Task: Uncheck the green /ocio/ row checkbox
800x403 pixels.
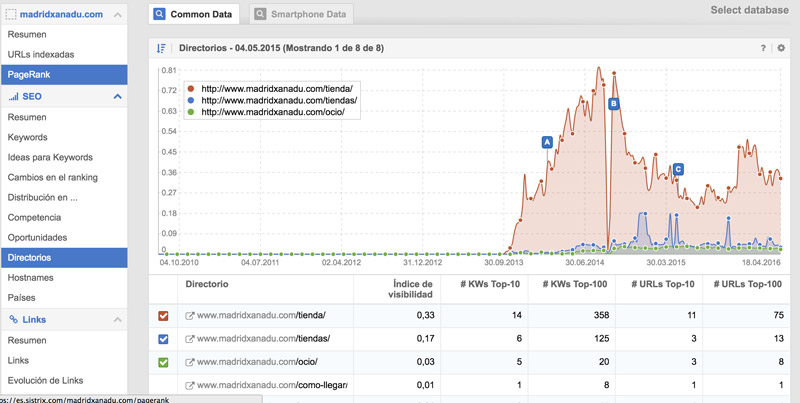Action: (163, 362)
